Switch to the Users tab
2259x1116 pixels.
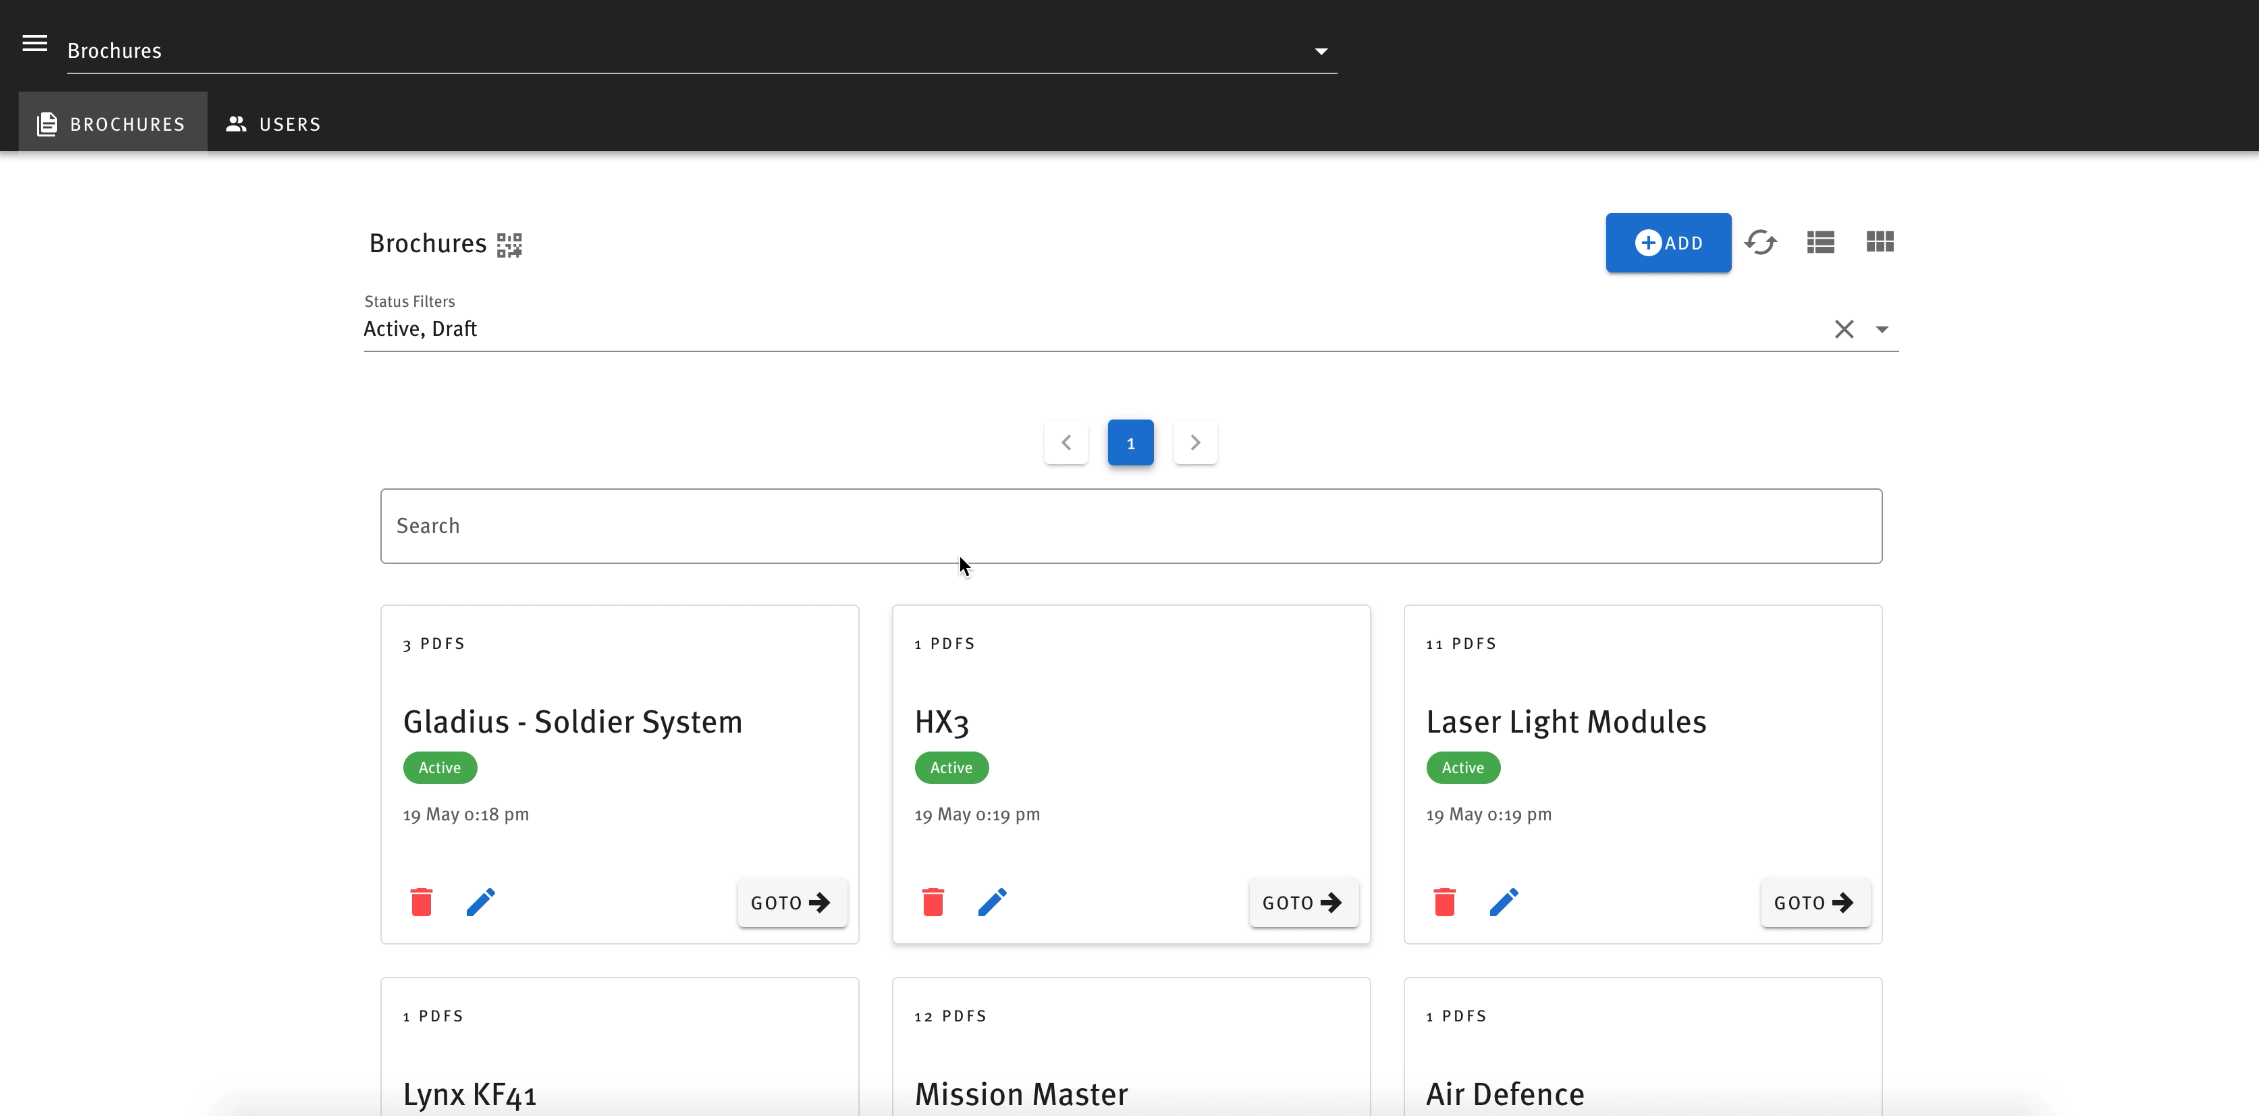273,124
